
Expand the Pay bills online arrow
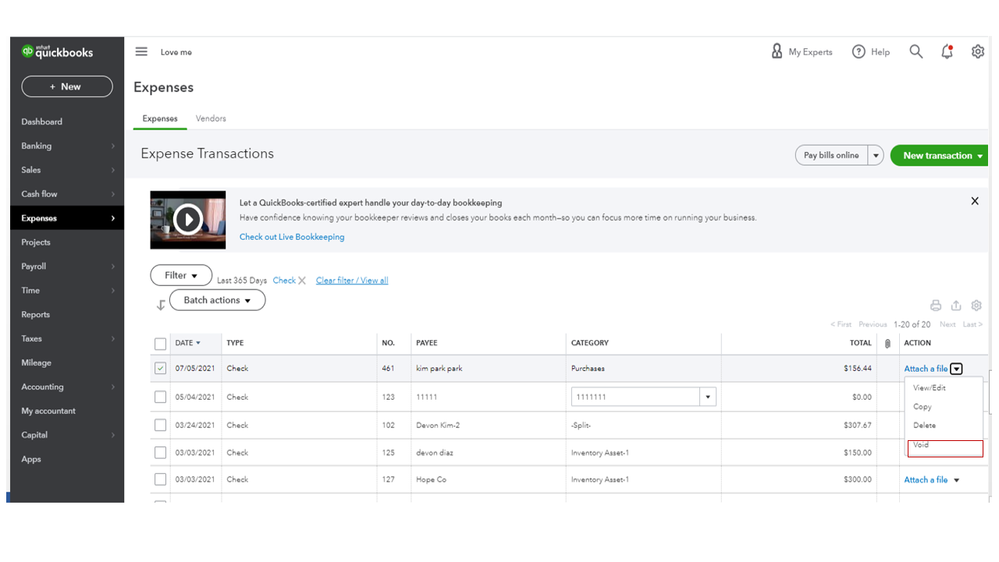[x=875, y=155]
